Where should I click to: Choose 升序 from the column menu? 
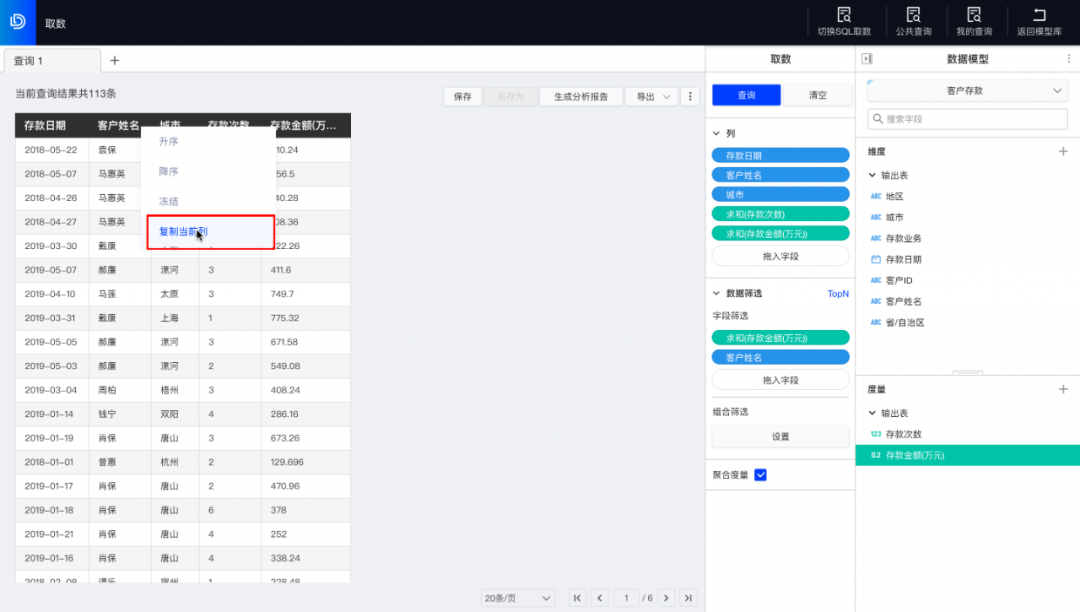[x=168, y=142]
